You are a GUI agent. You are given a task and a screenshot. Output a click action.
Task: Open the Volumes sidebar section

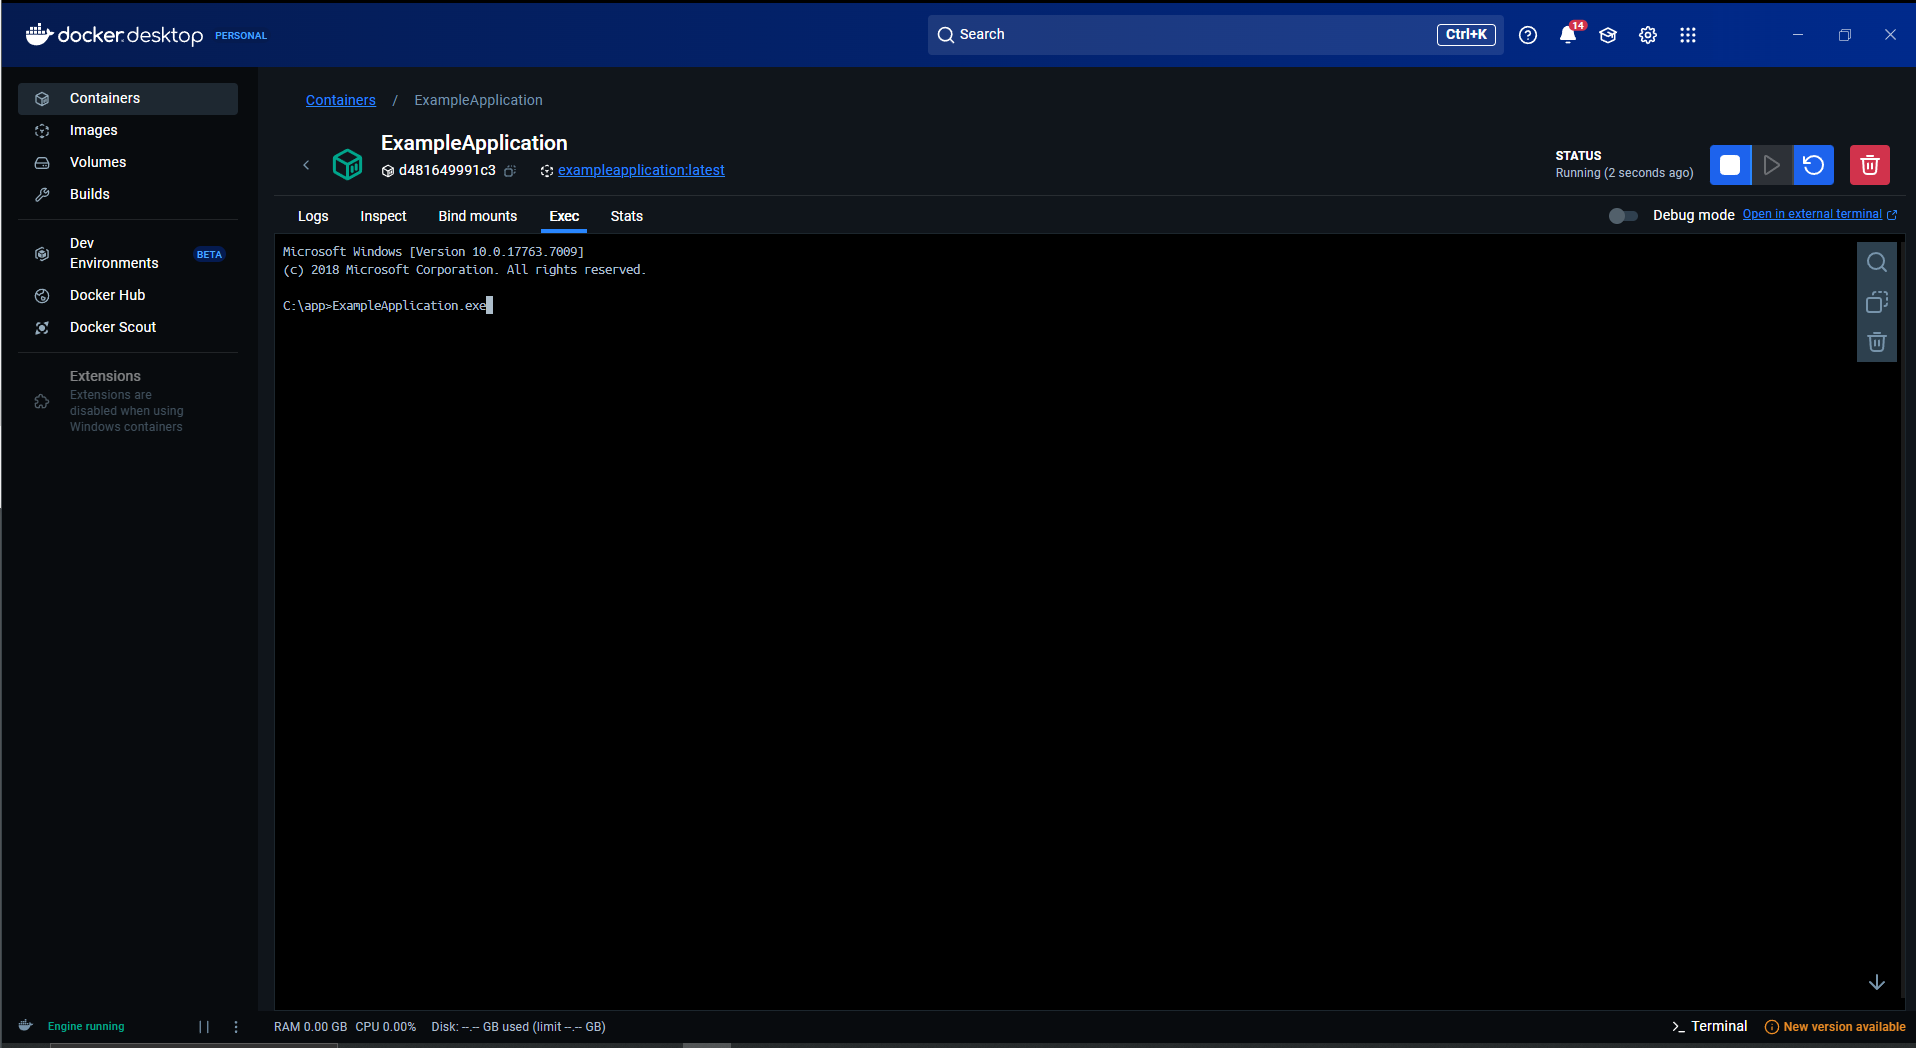point(128,162)
